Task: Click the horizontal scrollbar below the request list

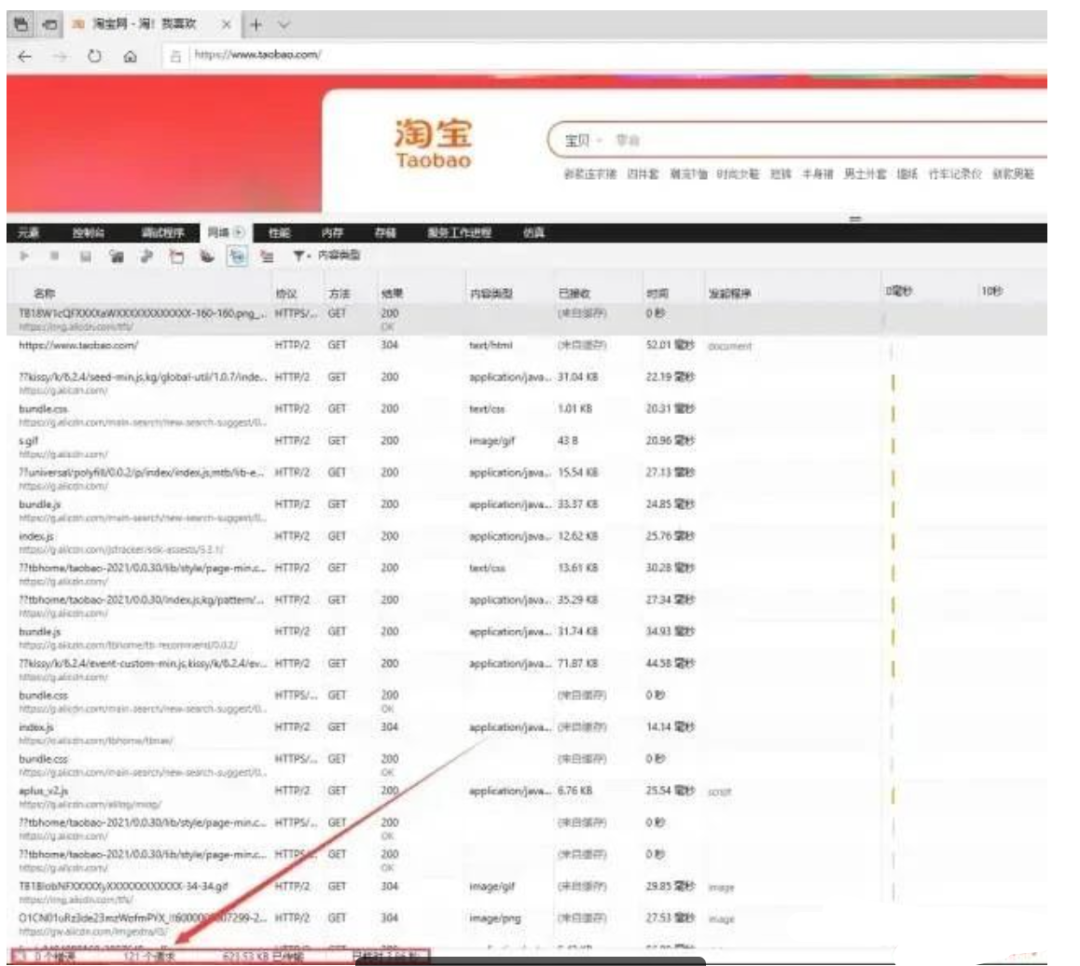Action: [x=530, y=960]
